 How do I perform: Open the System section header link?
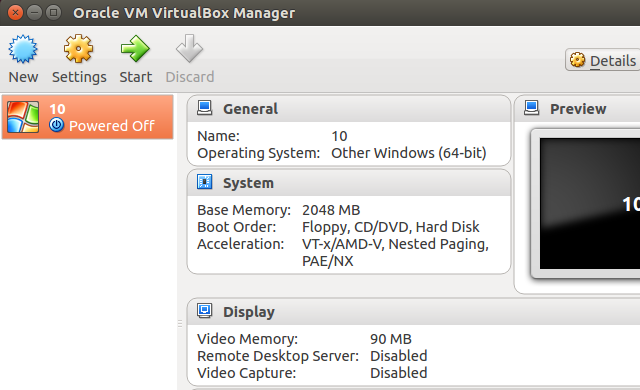[248, 183]
